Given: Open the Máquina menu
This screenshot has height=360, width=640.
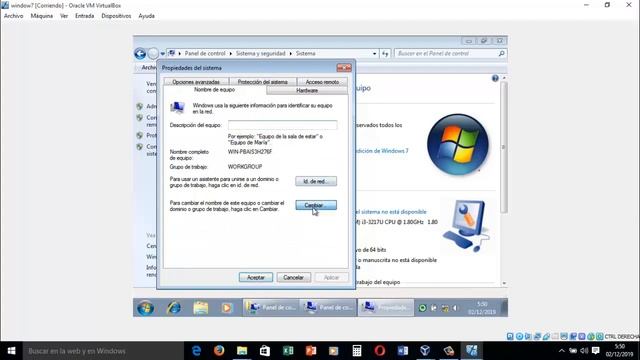Looking at the screenshot, I should point(42,16).
